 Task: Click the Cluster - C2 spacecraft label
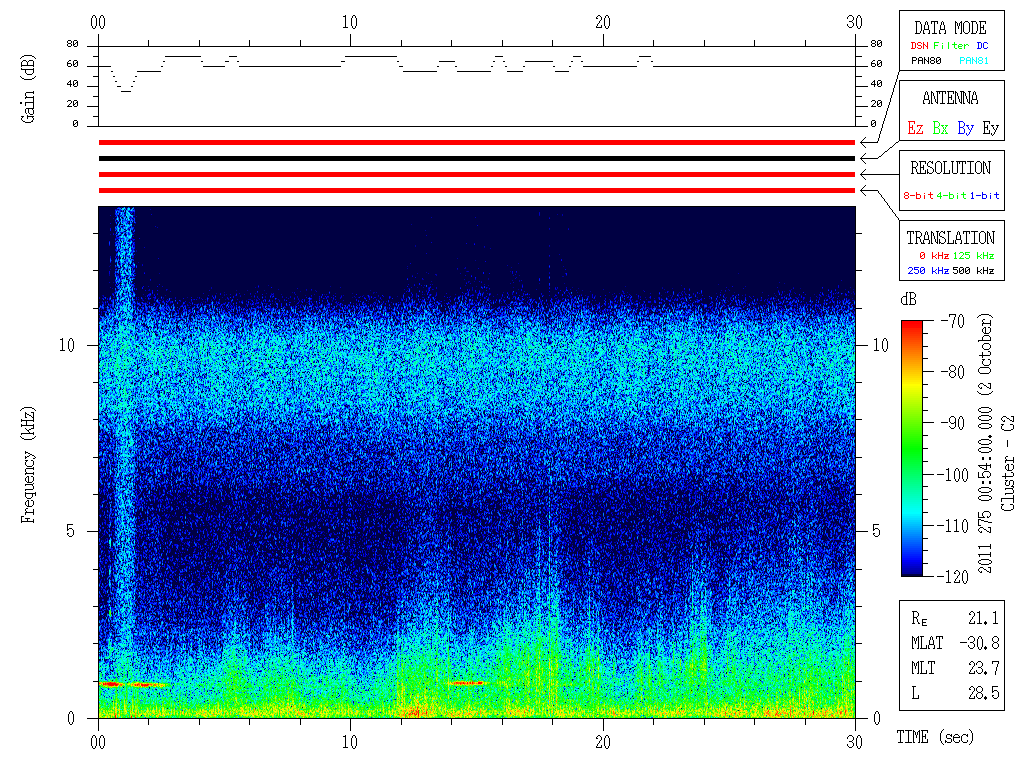(1008, 463)
